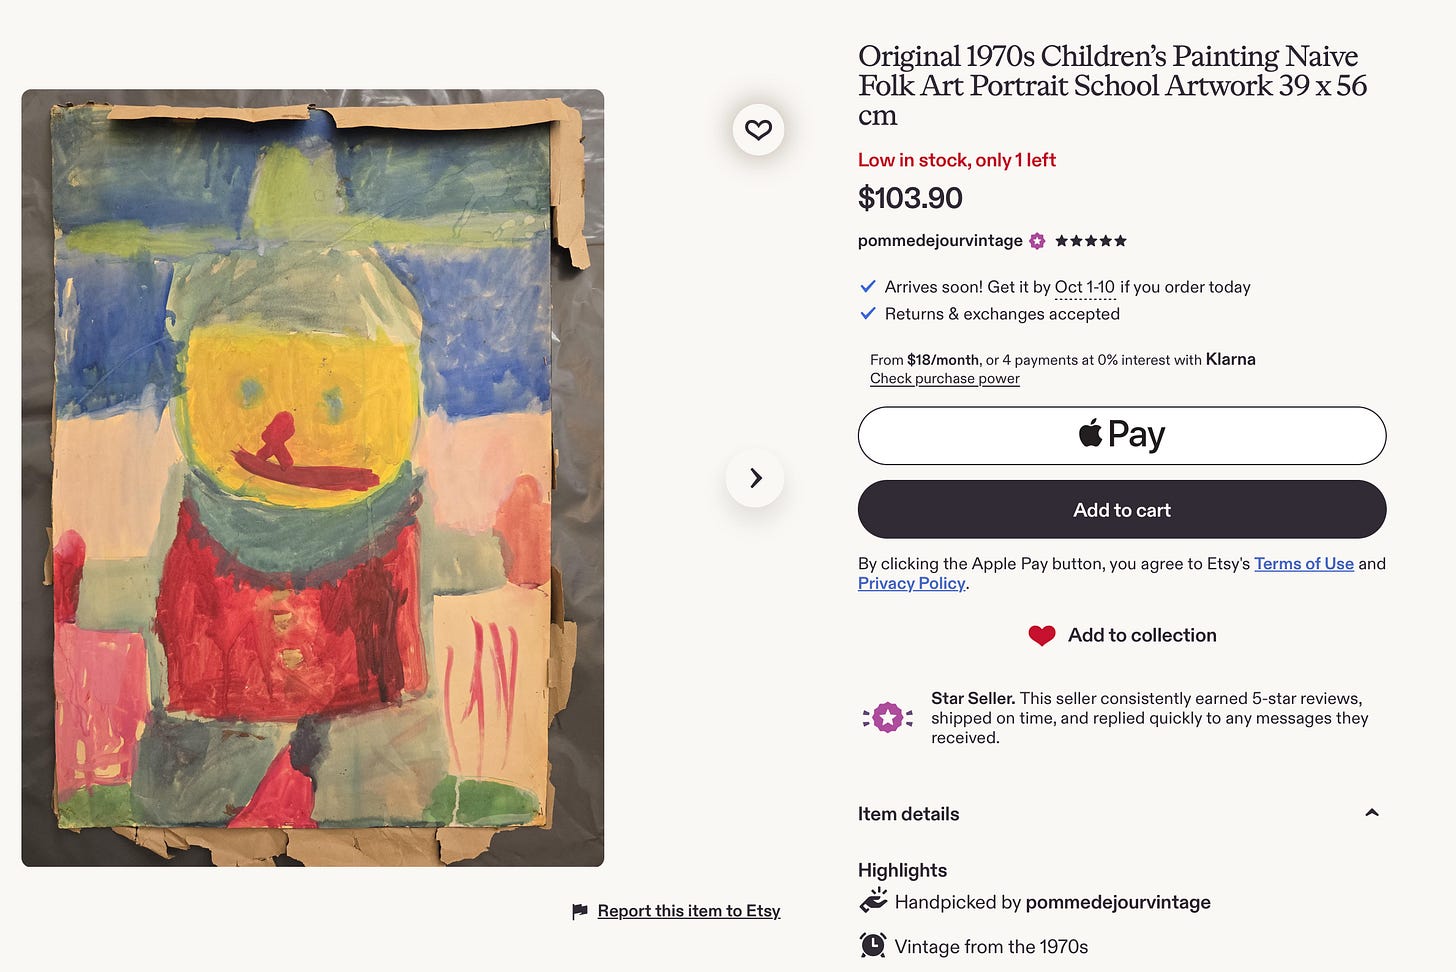1456x972 pixels.
Task: Show the next listing photo with arrow
Action: coord(755,478)
